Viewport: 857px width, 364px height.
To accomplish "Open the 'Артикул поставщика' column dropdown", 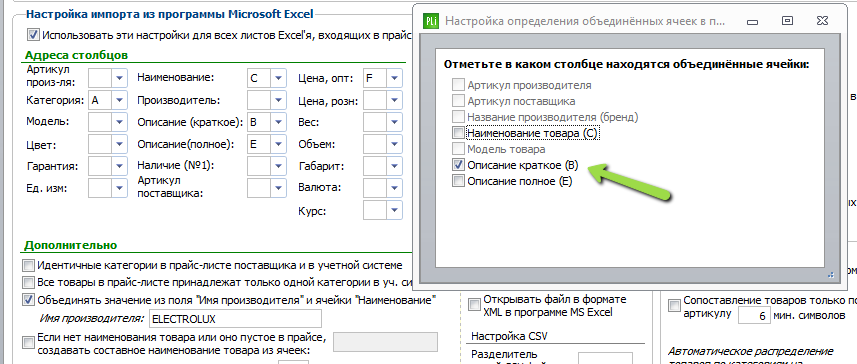I will pyautogui.click(x=278, y=189).
